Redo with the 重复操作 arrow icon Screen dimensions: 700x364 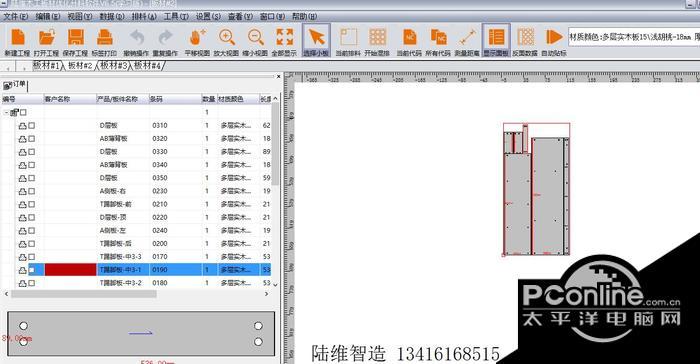tap(165, 38)
